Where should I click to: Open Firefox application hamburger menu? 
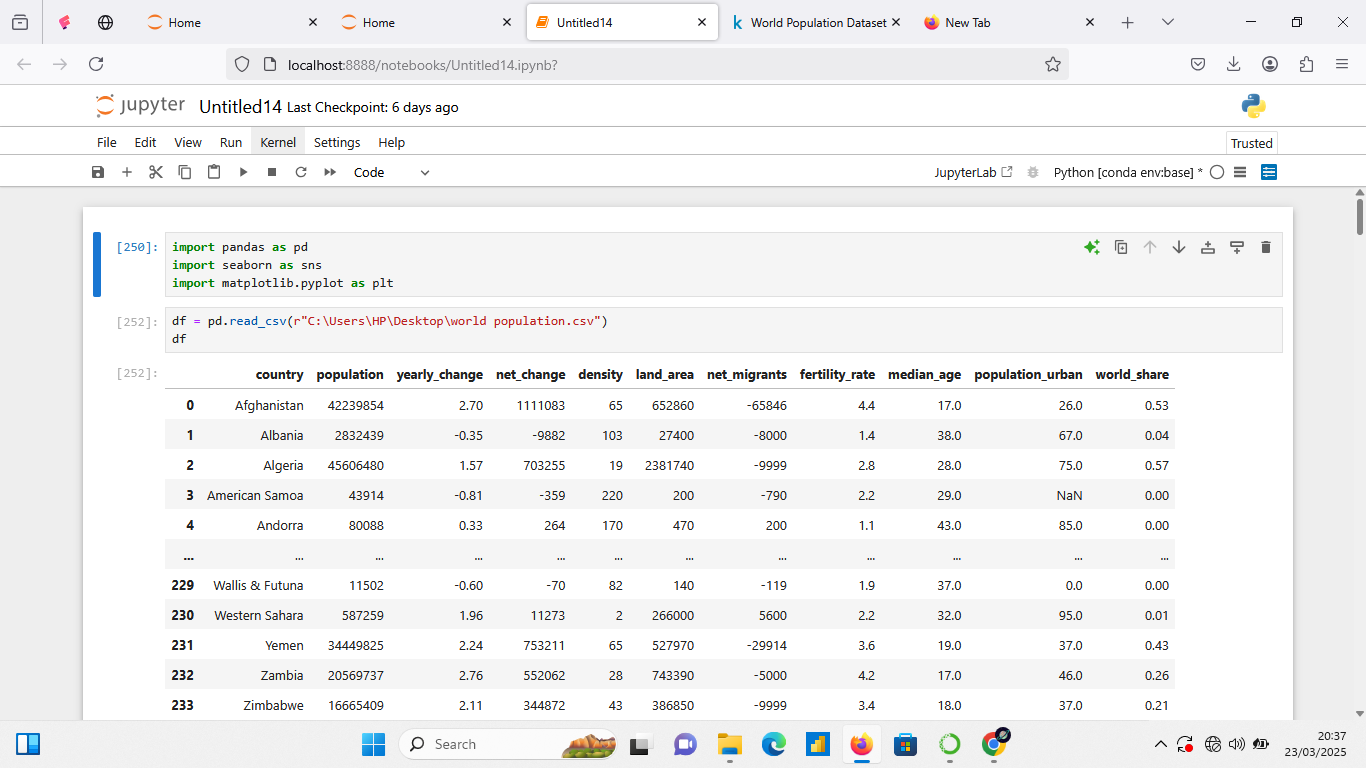1342,64
